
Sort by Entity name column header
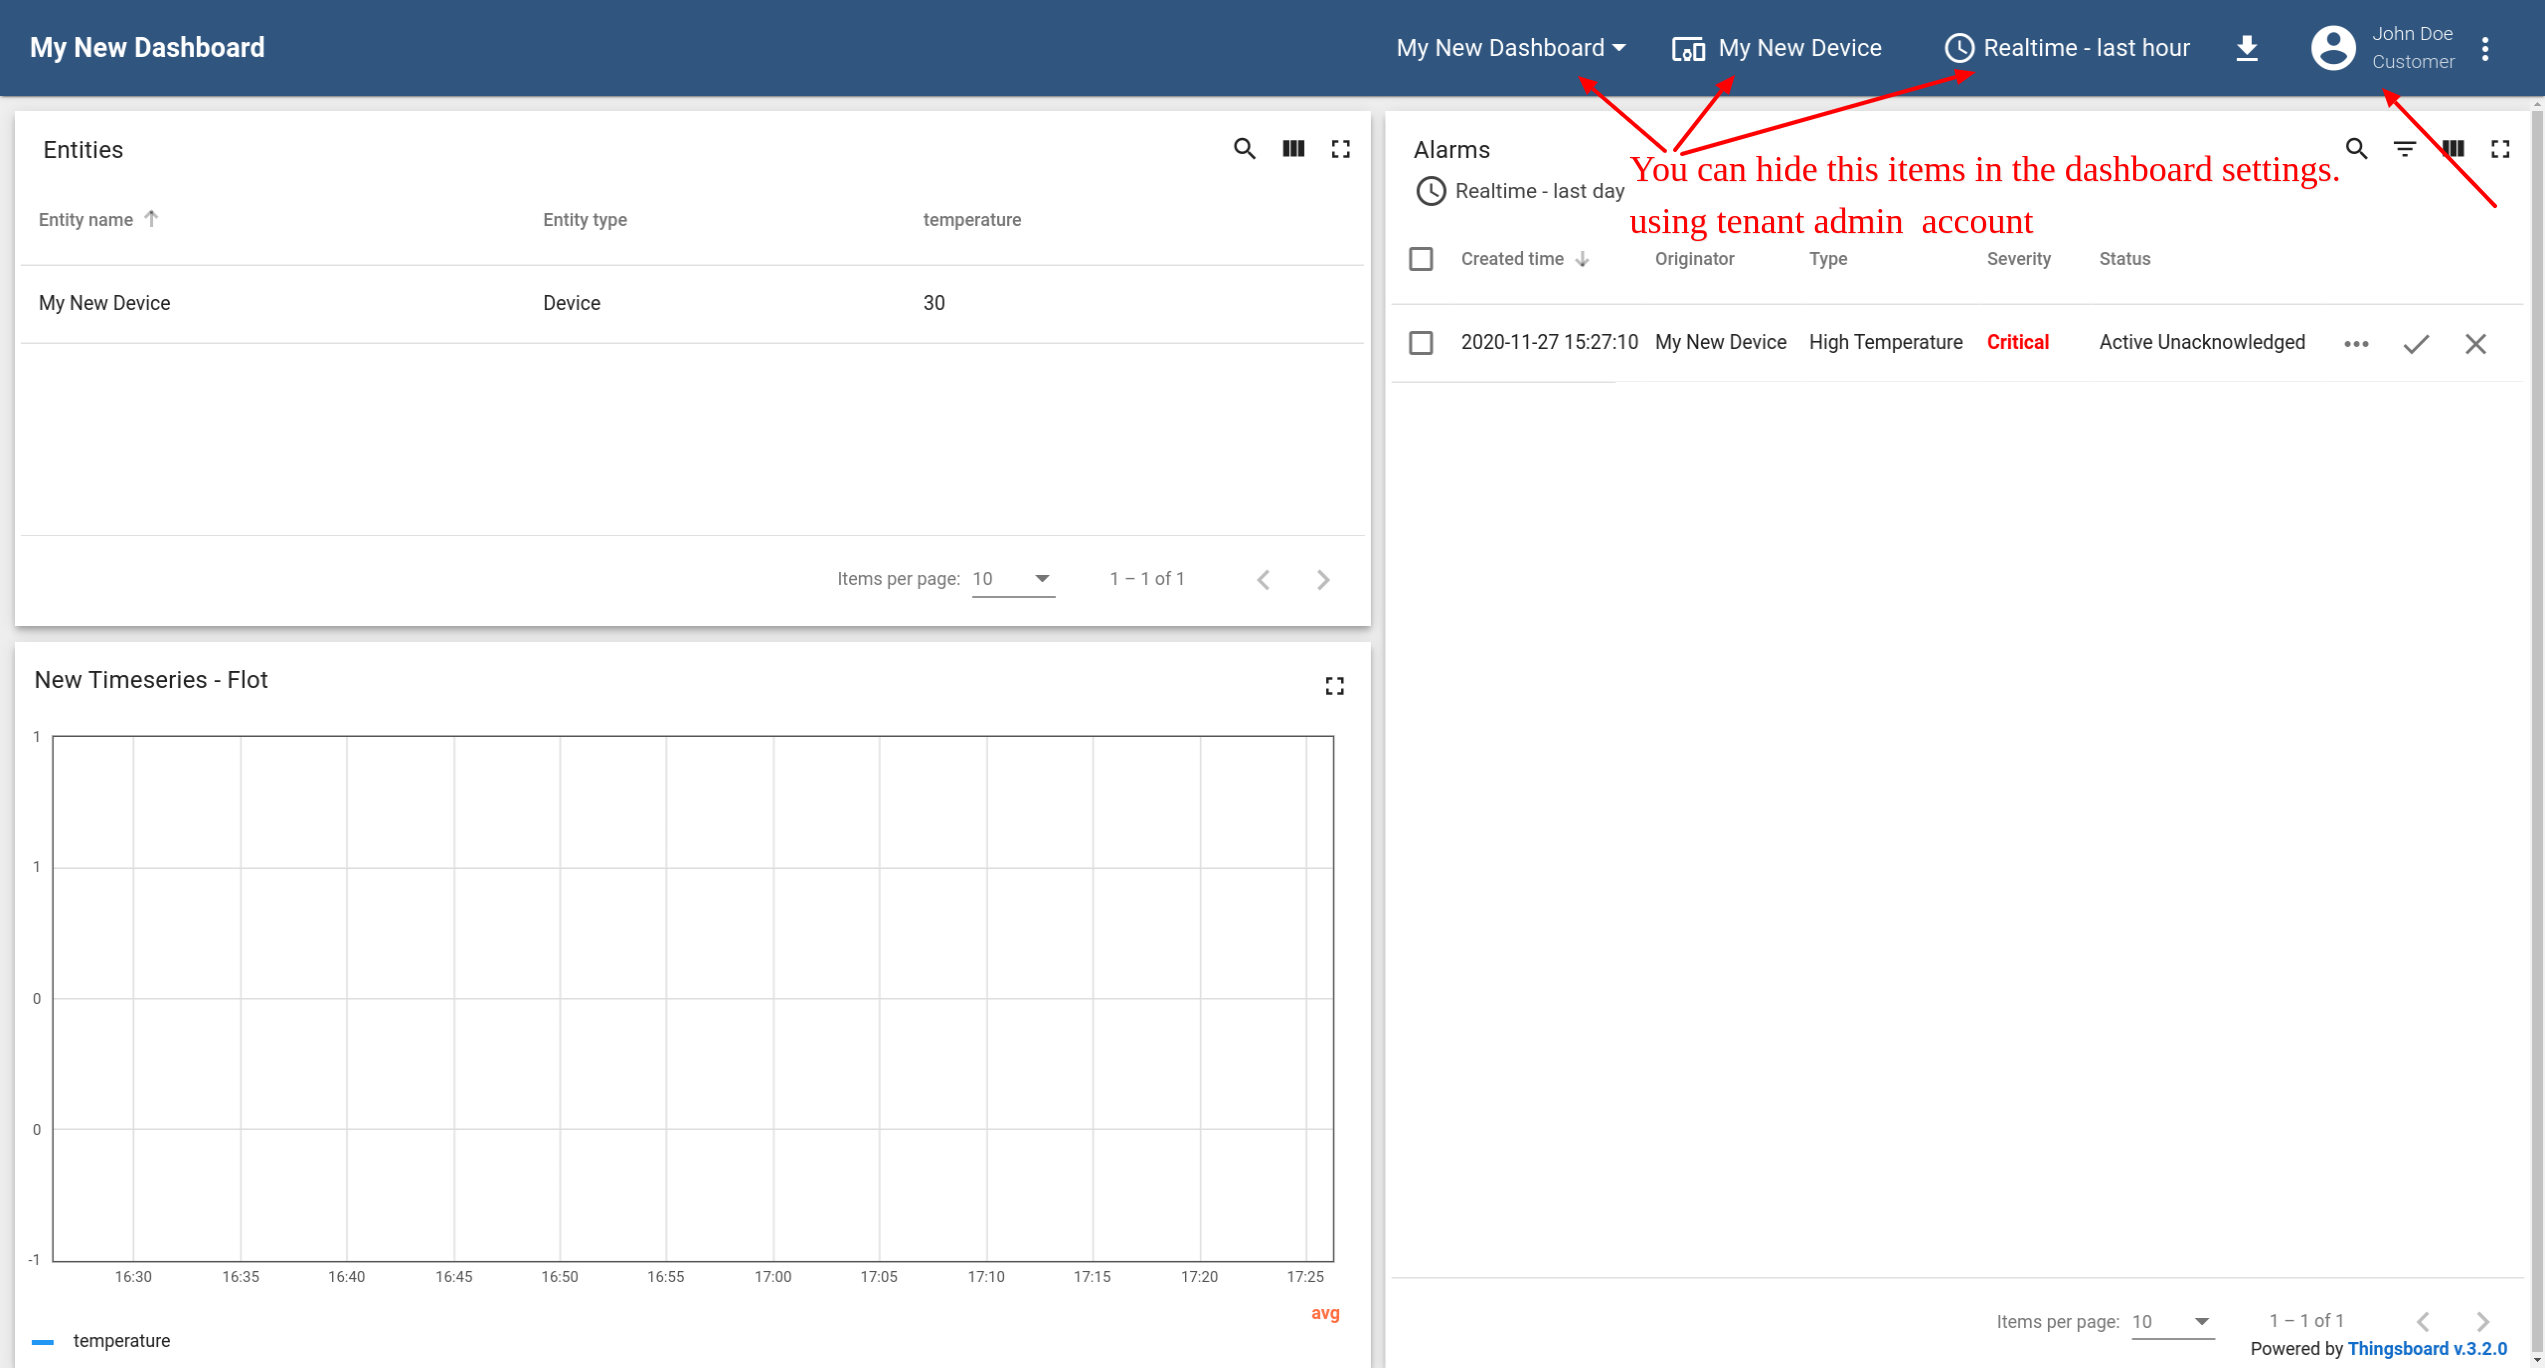point(86,220)
